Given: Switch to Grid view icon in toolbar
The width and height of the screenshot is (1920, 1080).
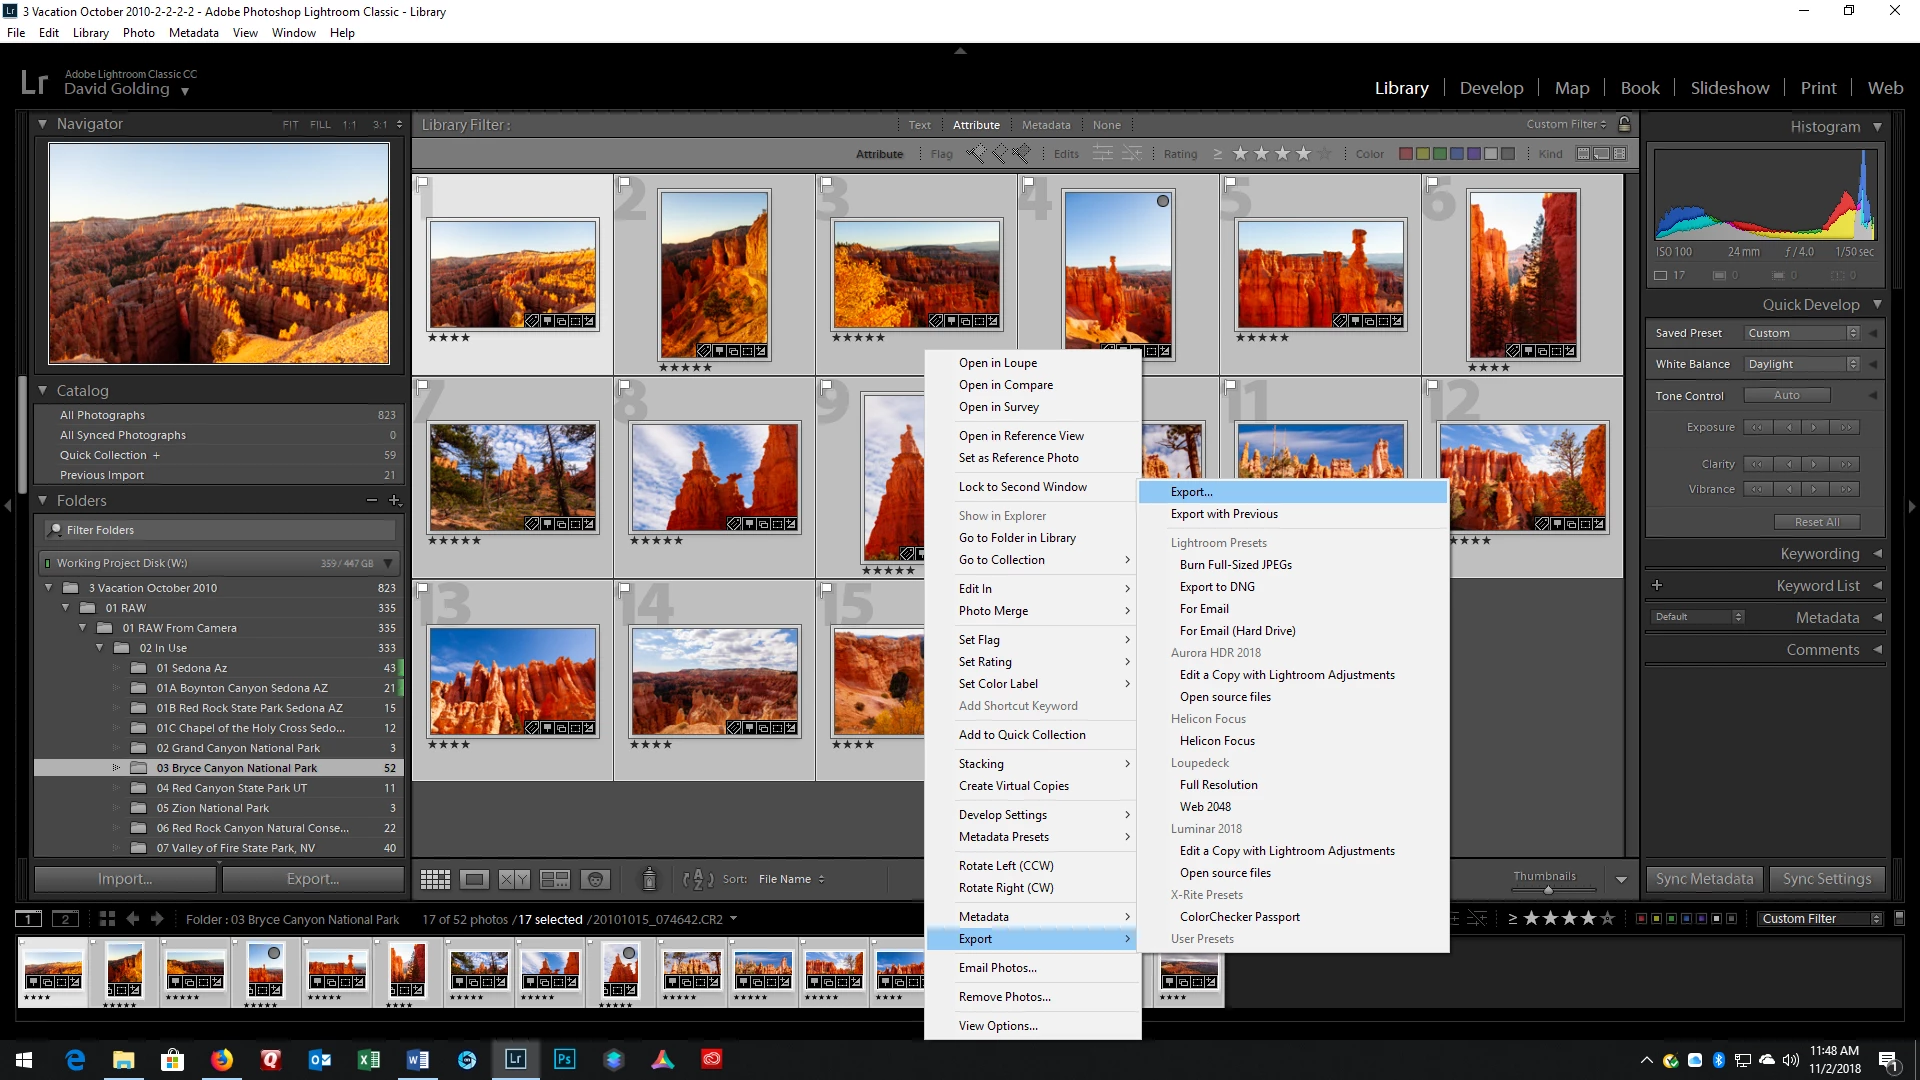Looking at the screenshot, I should point(435,880).
